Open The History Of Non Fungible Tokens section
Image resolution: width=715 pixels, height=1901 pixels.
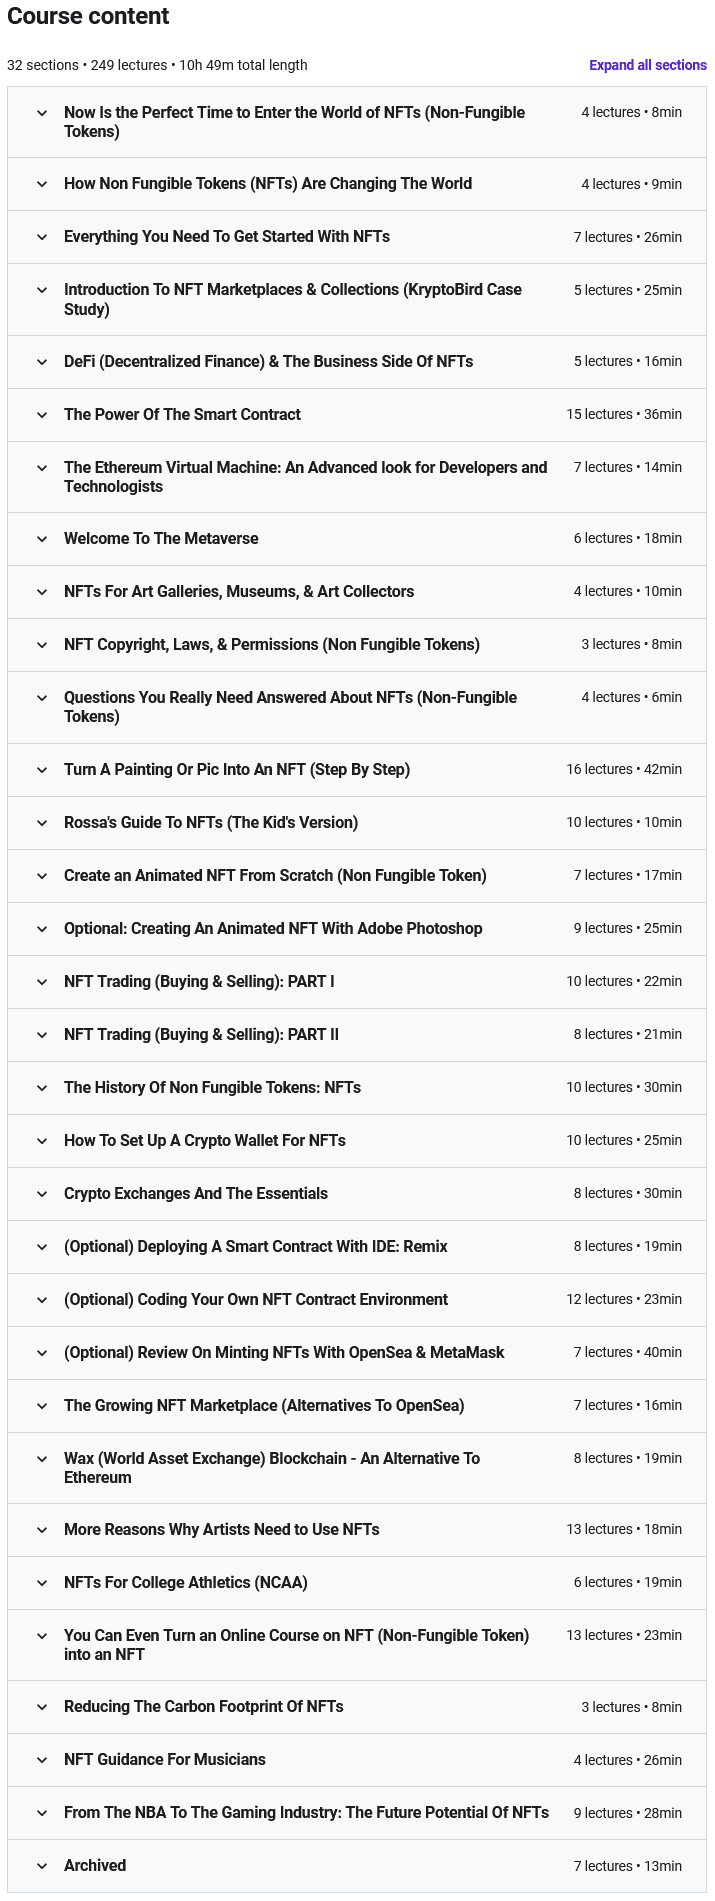tap(212, 1087)
